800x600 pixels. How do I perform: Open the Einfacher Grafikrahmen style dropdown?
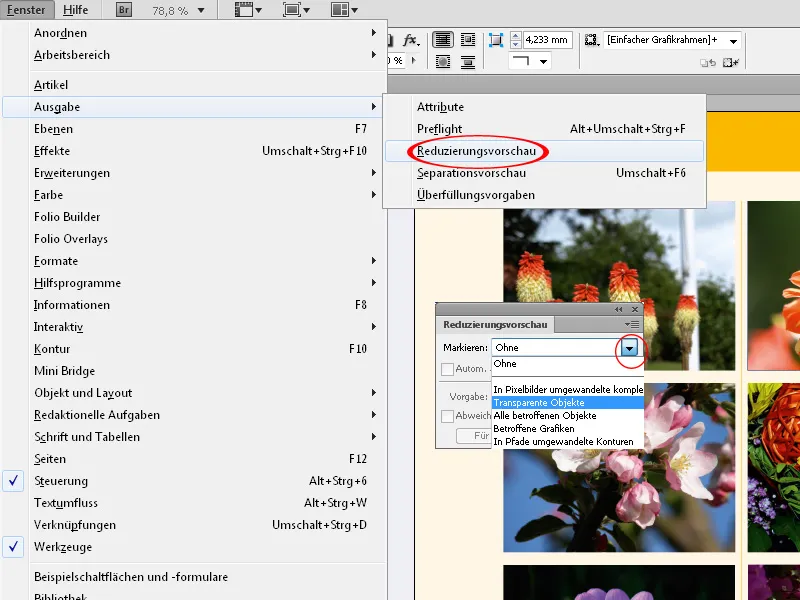coord(733,41)
